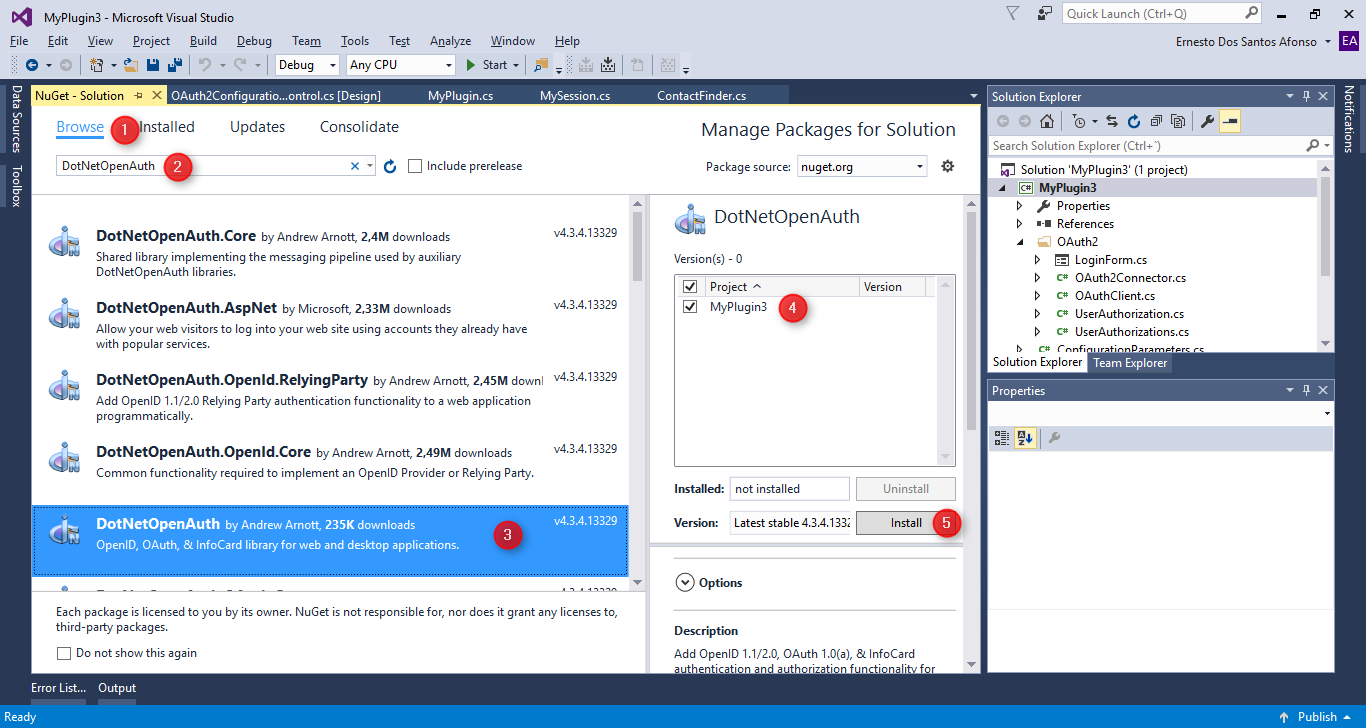Image resolution: width=1366 pixels, height=728 pixels.
Task: Click the New Project toolbar icon
Action: [96, 65]
